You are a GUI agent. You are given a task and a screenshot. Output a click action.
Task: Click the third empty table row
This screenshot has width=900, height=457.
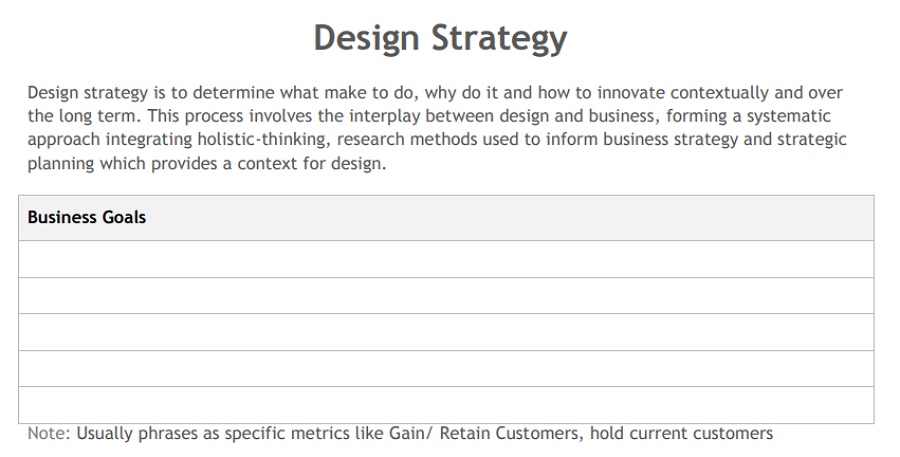point(446,332)
